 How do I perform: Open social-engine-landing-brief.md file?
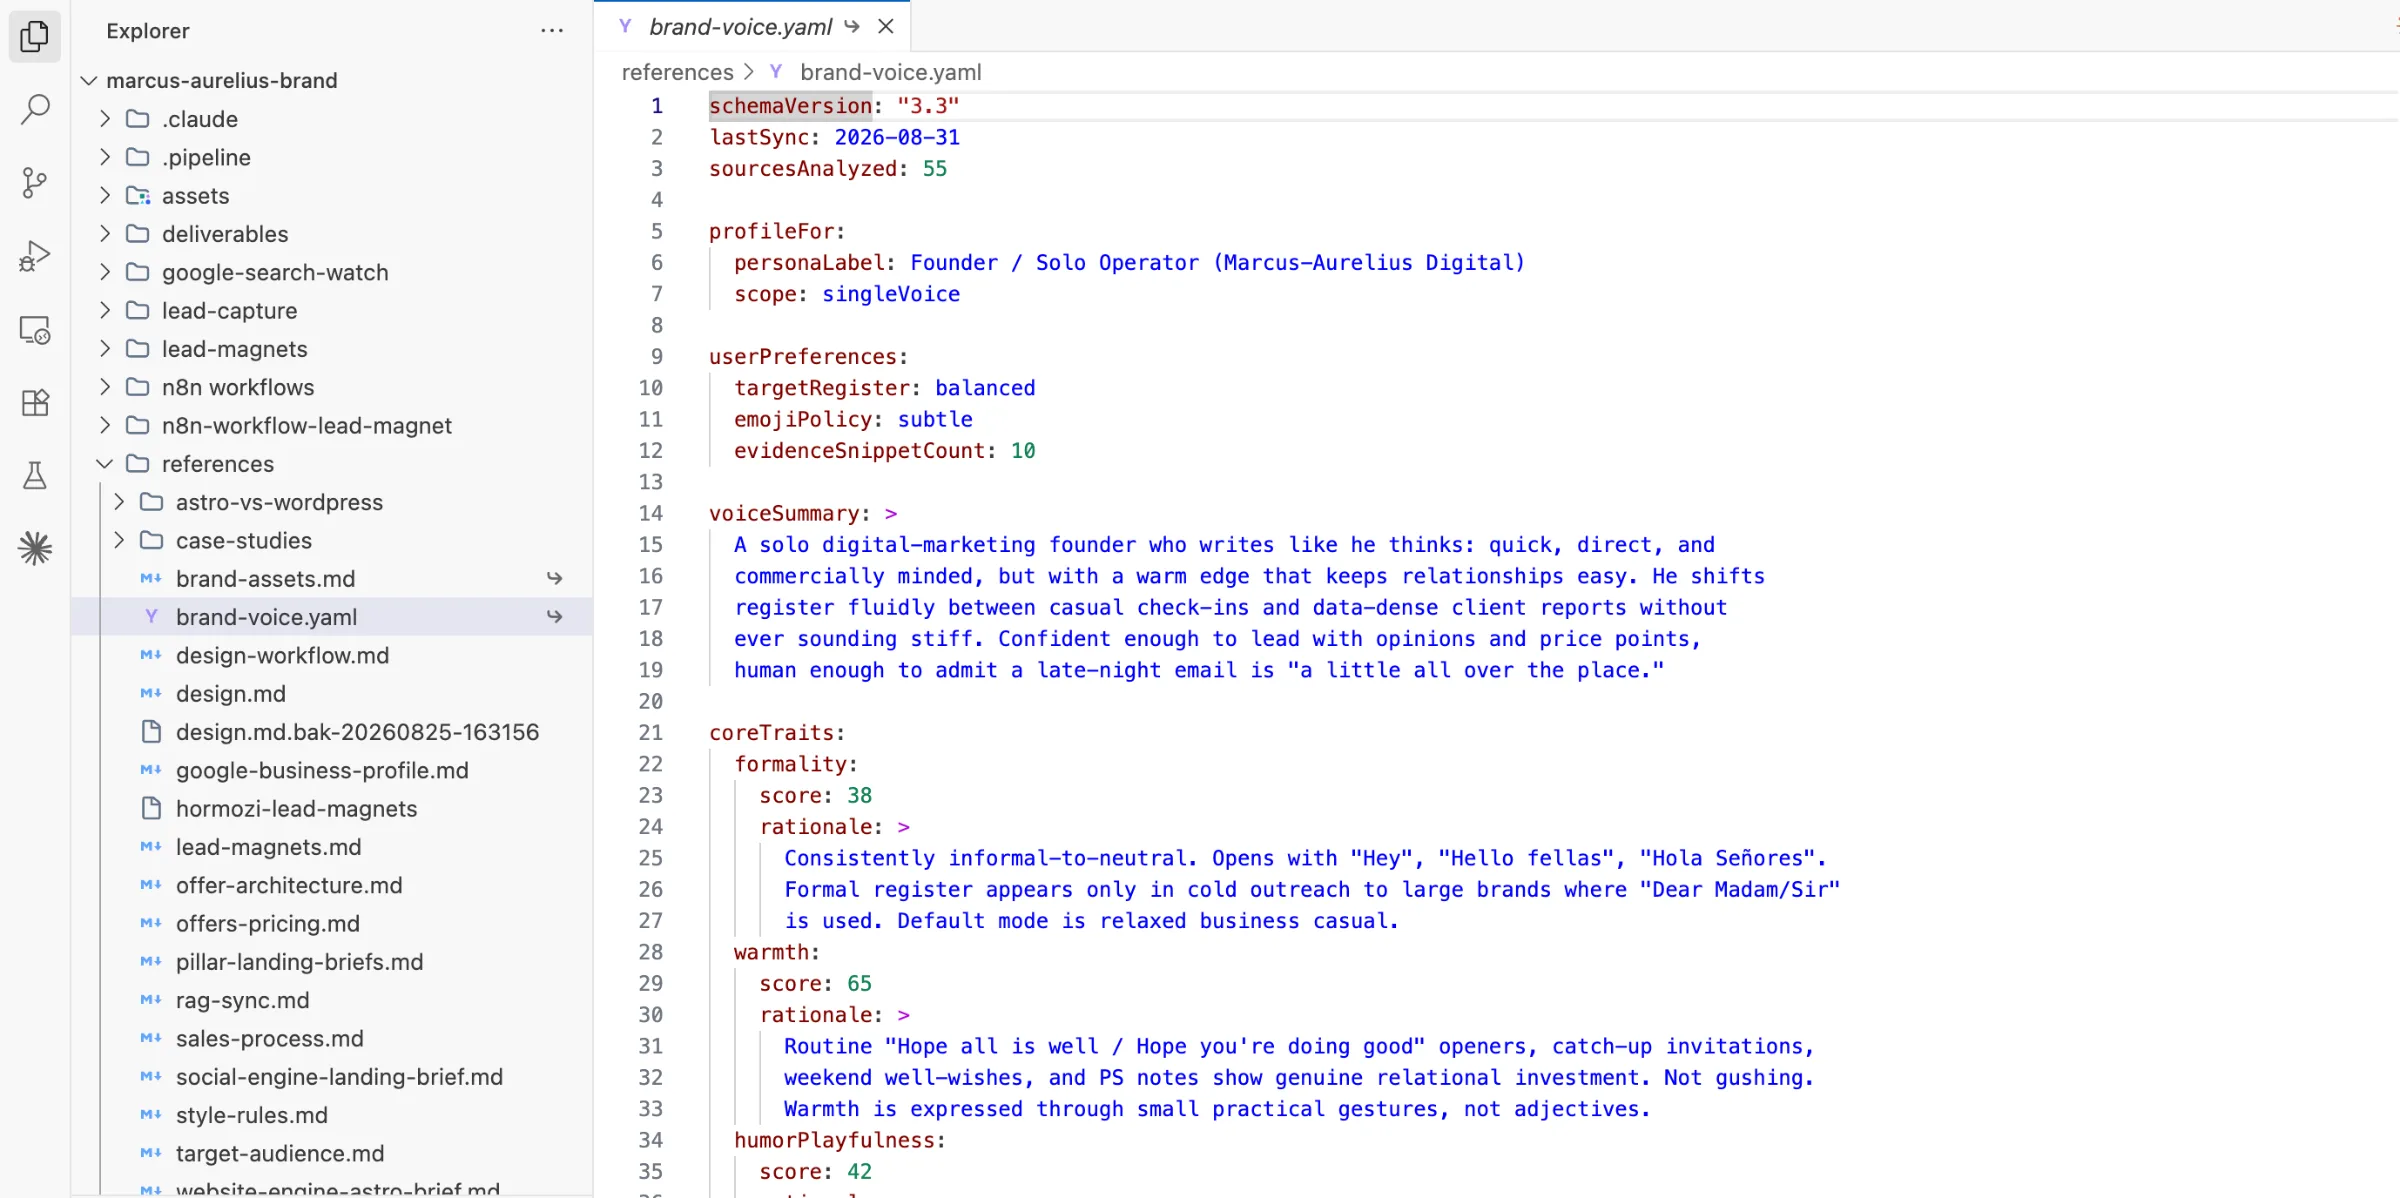tap(339, 1077)
